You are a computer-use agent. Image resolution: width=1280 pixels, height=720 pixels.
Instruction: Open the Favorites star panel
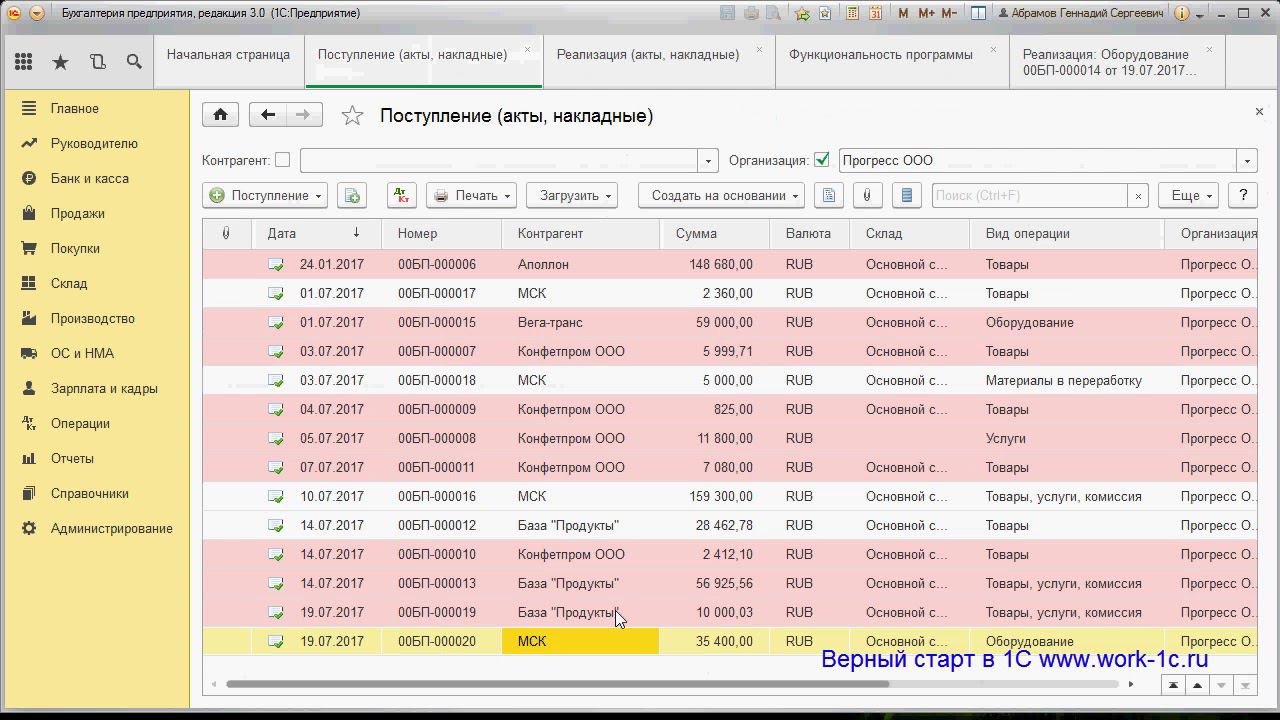(61, 62)
